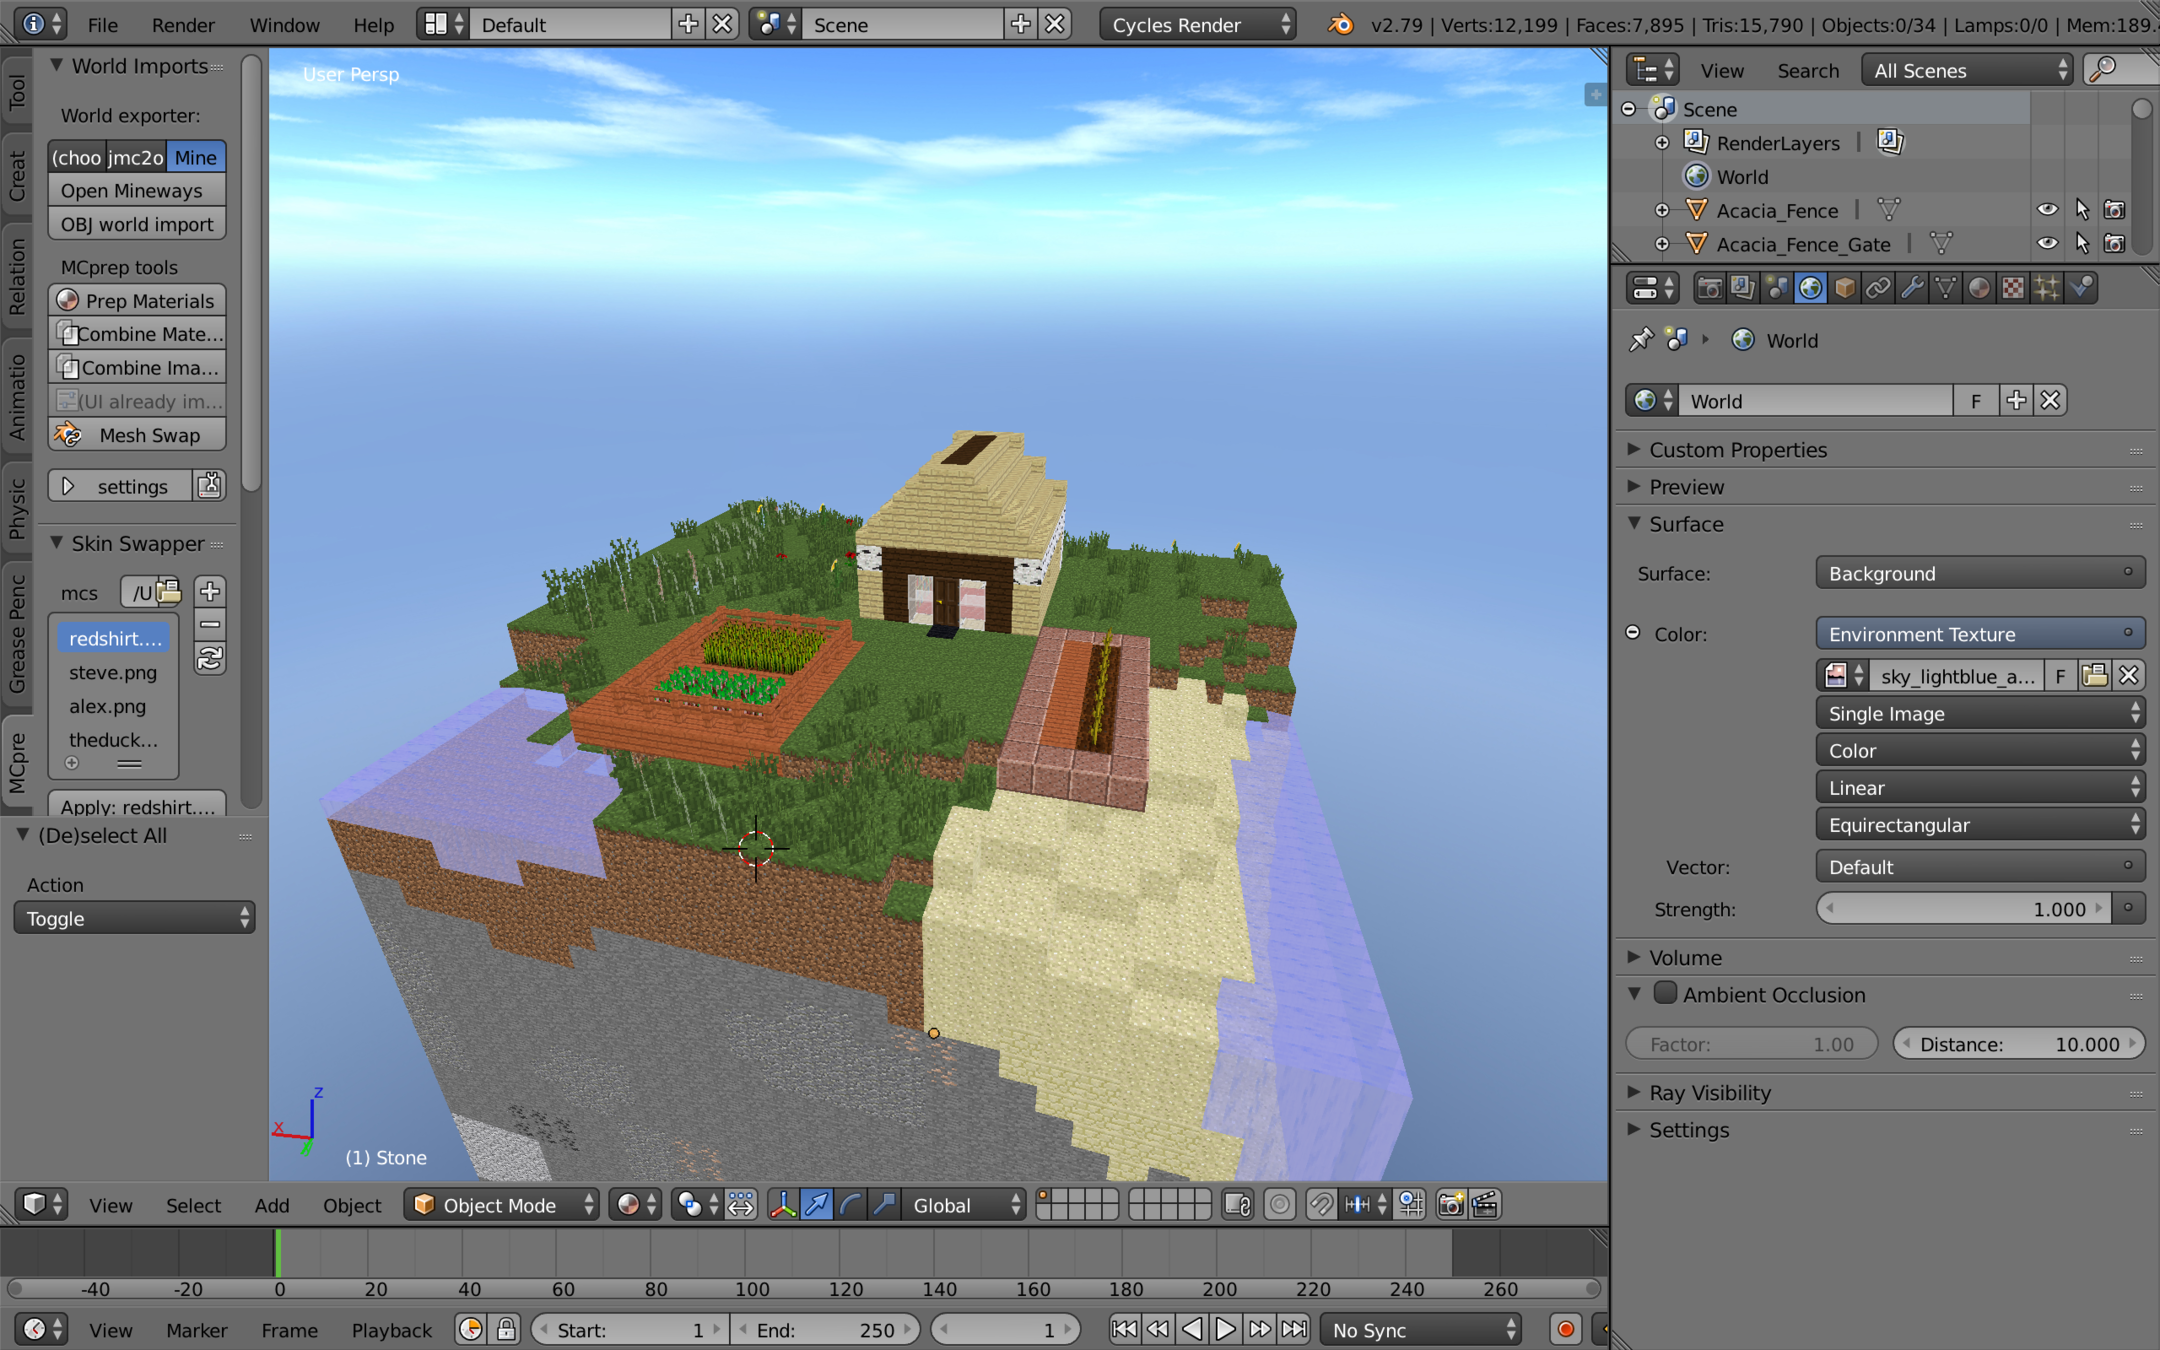Switch to the Relations sidebar tab
The height and width of the screenshot is (1350, 2160).
click(17, 277)
